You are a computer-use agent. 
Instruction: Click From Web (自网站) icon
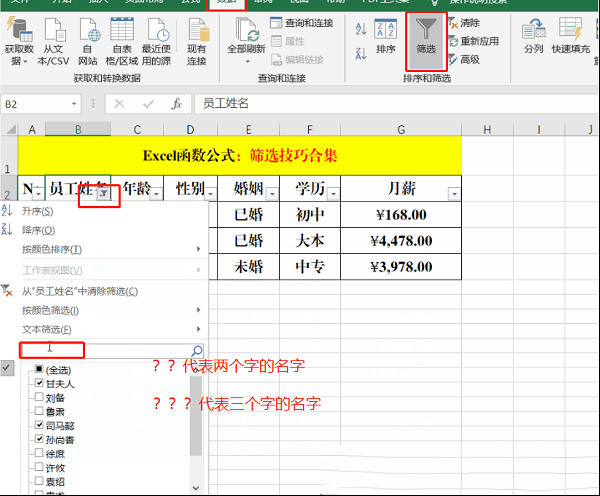tap(88, 41)
